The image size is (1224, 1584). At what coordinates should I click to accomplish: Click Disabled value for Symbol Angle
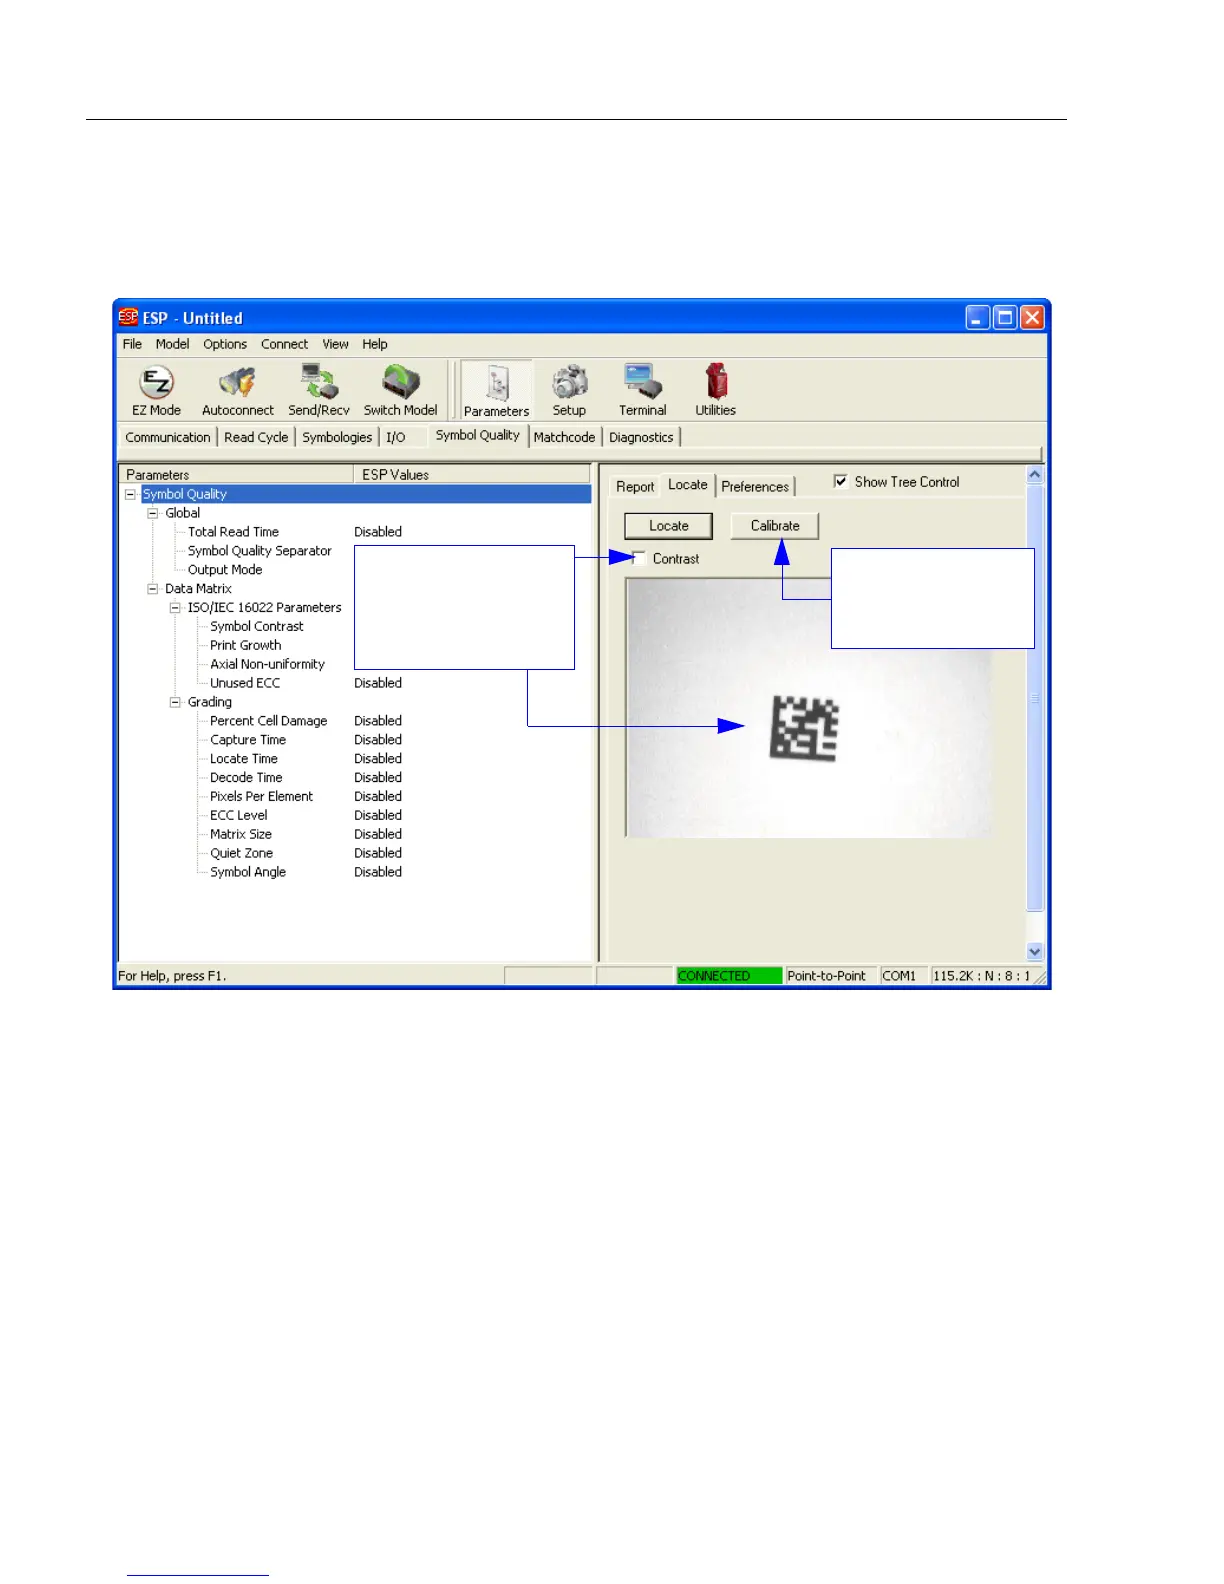[378, 873]
